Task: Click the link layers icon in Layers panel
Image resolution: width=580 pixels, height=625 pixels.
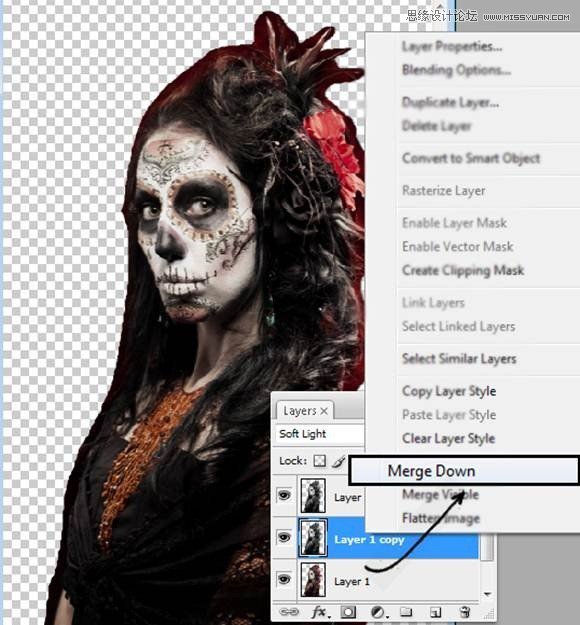Action: pos(288,612)
